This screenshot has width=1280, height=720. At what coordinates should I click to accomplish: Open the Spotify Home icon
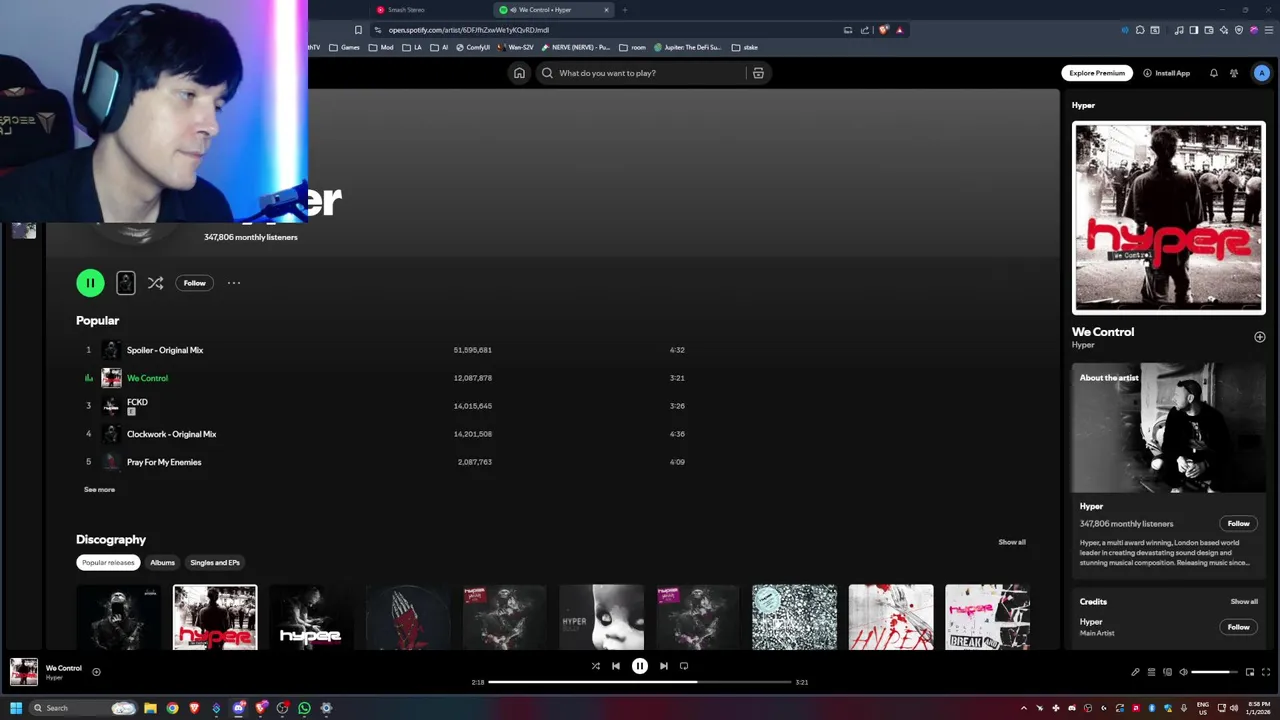tap(519, 73)
